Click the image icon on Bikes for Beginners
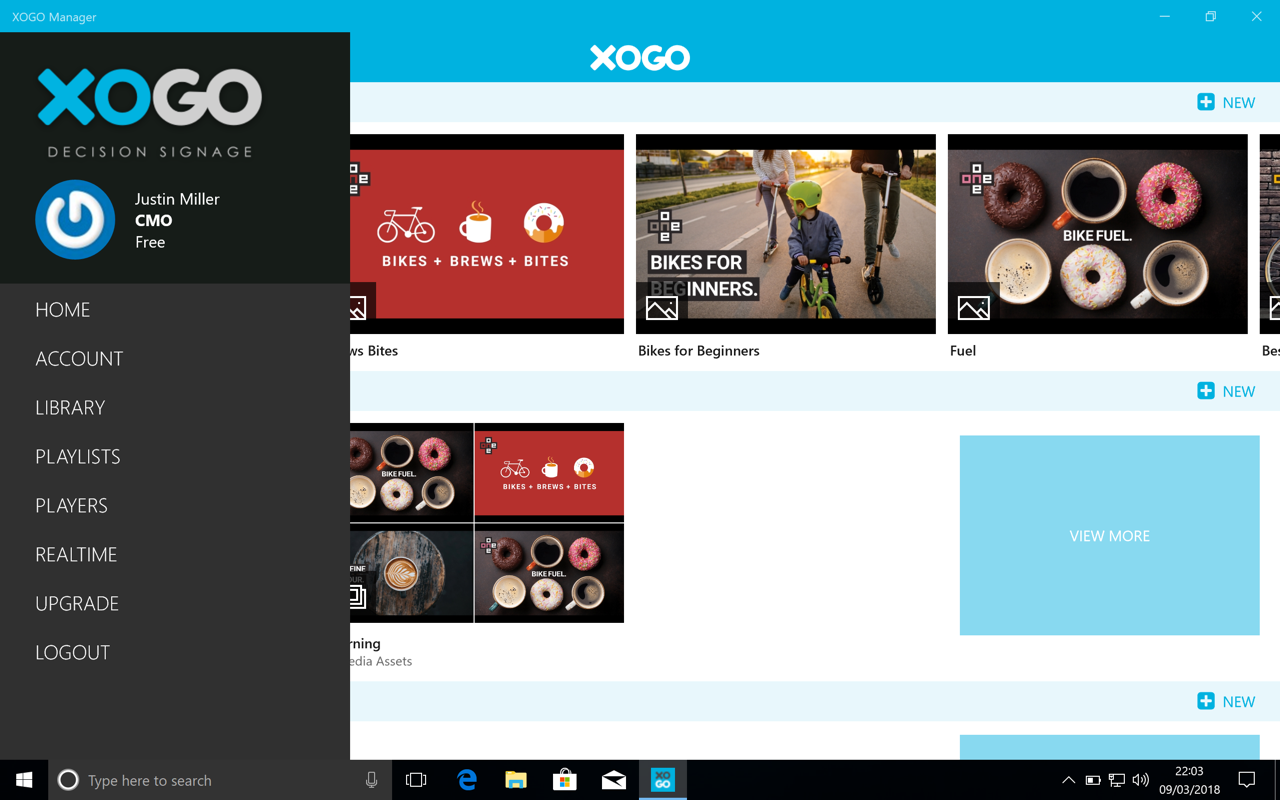This screenshot has height=800, width=1280. point(661,308)
